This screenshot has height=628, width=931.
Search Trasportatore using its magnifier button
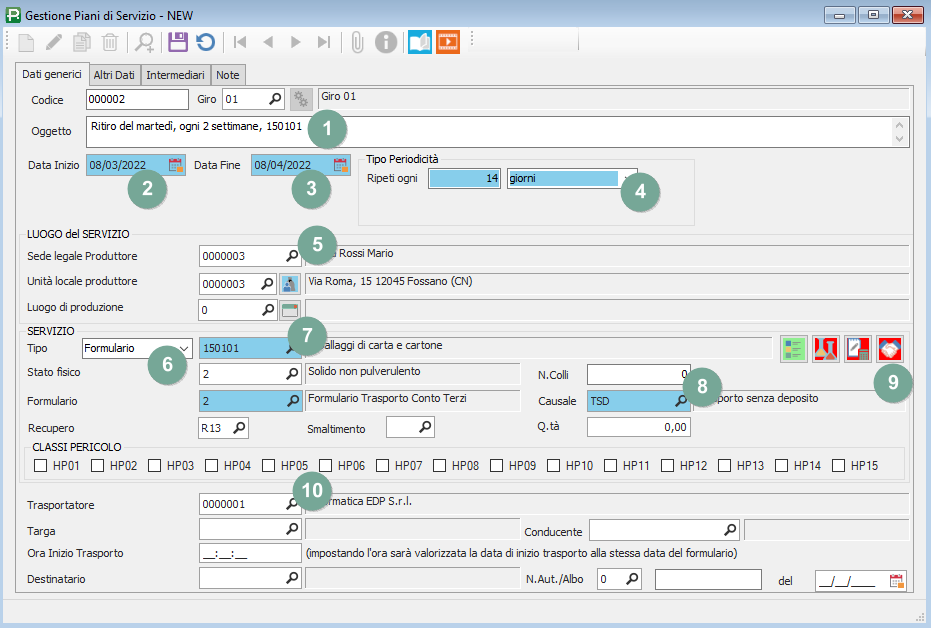point(292,504)
